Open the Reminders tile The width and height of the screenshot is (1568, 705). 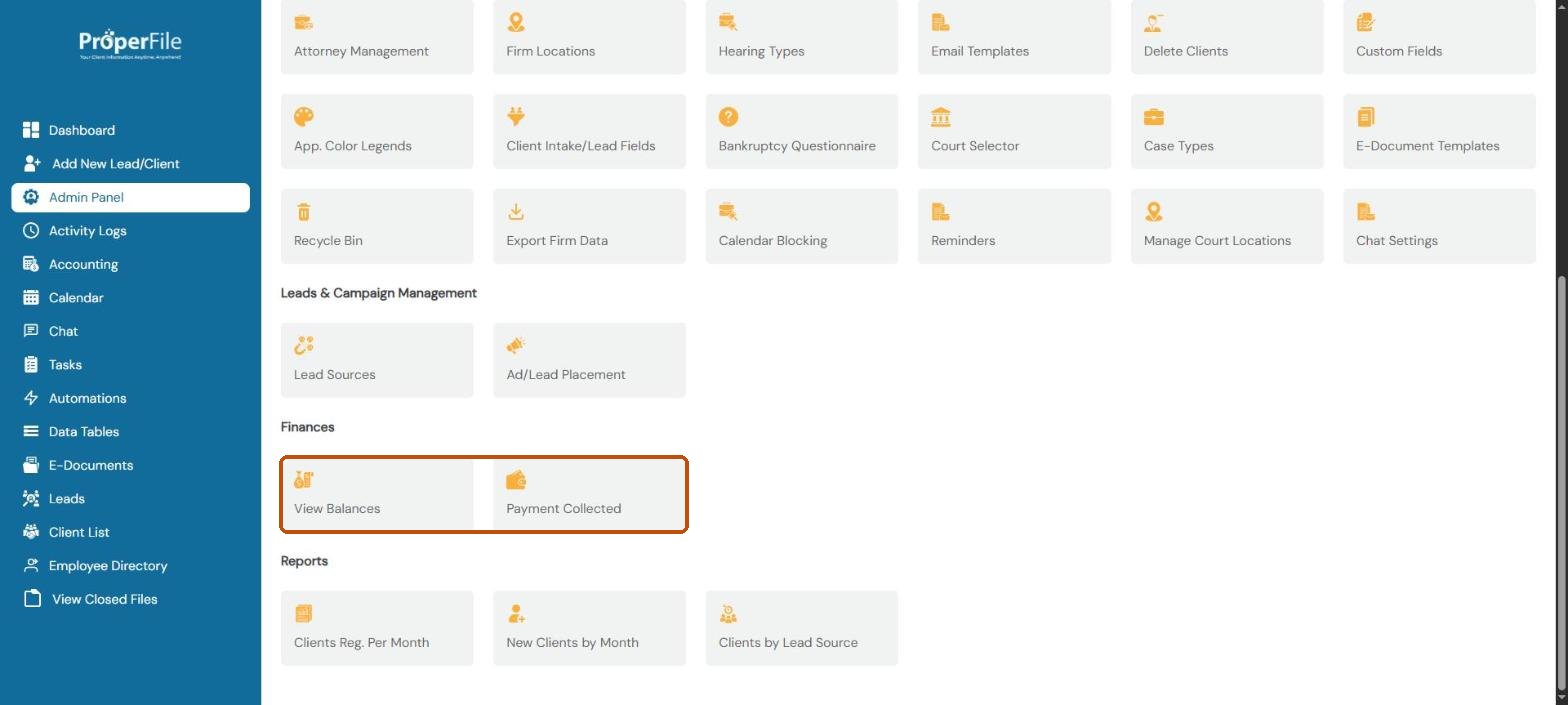(x=1014, y=226)
